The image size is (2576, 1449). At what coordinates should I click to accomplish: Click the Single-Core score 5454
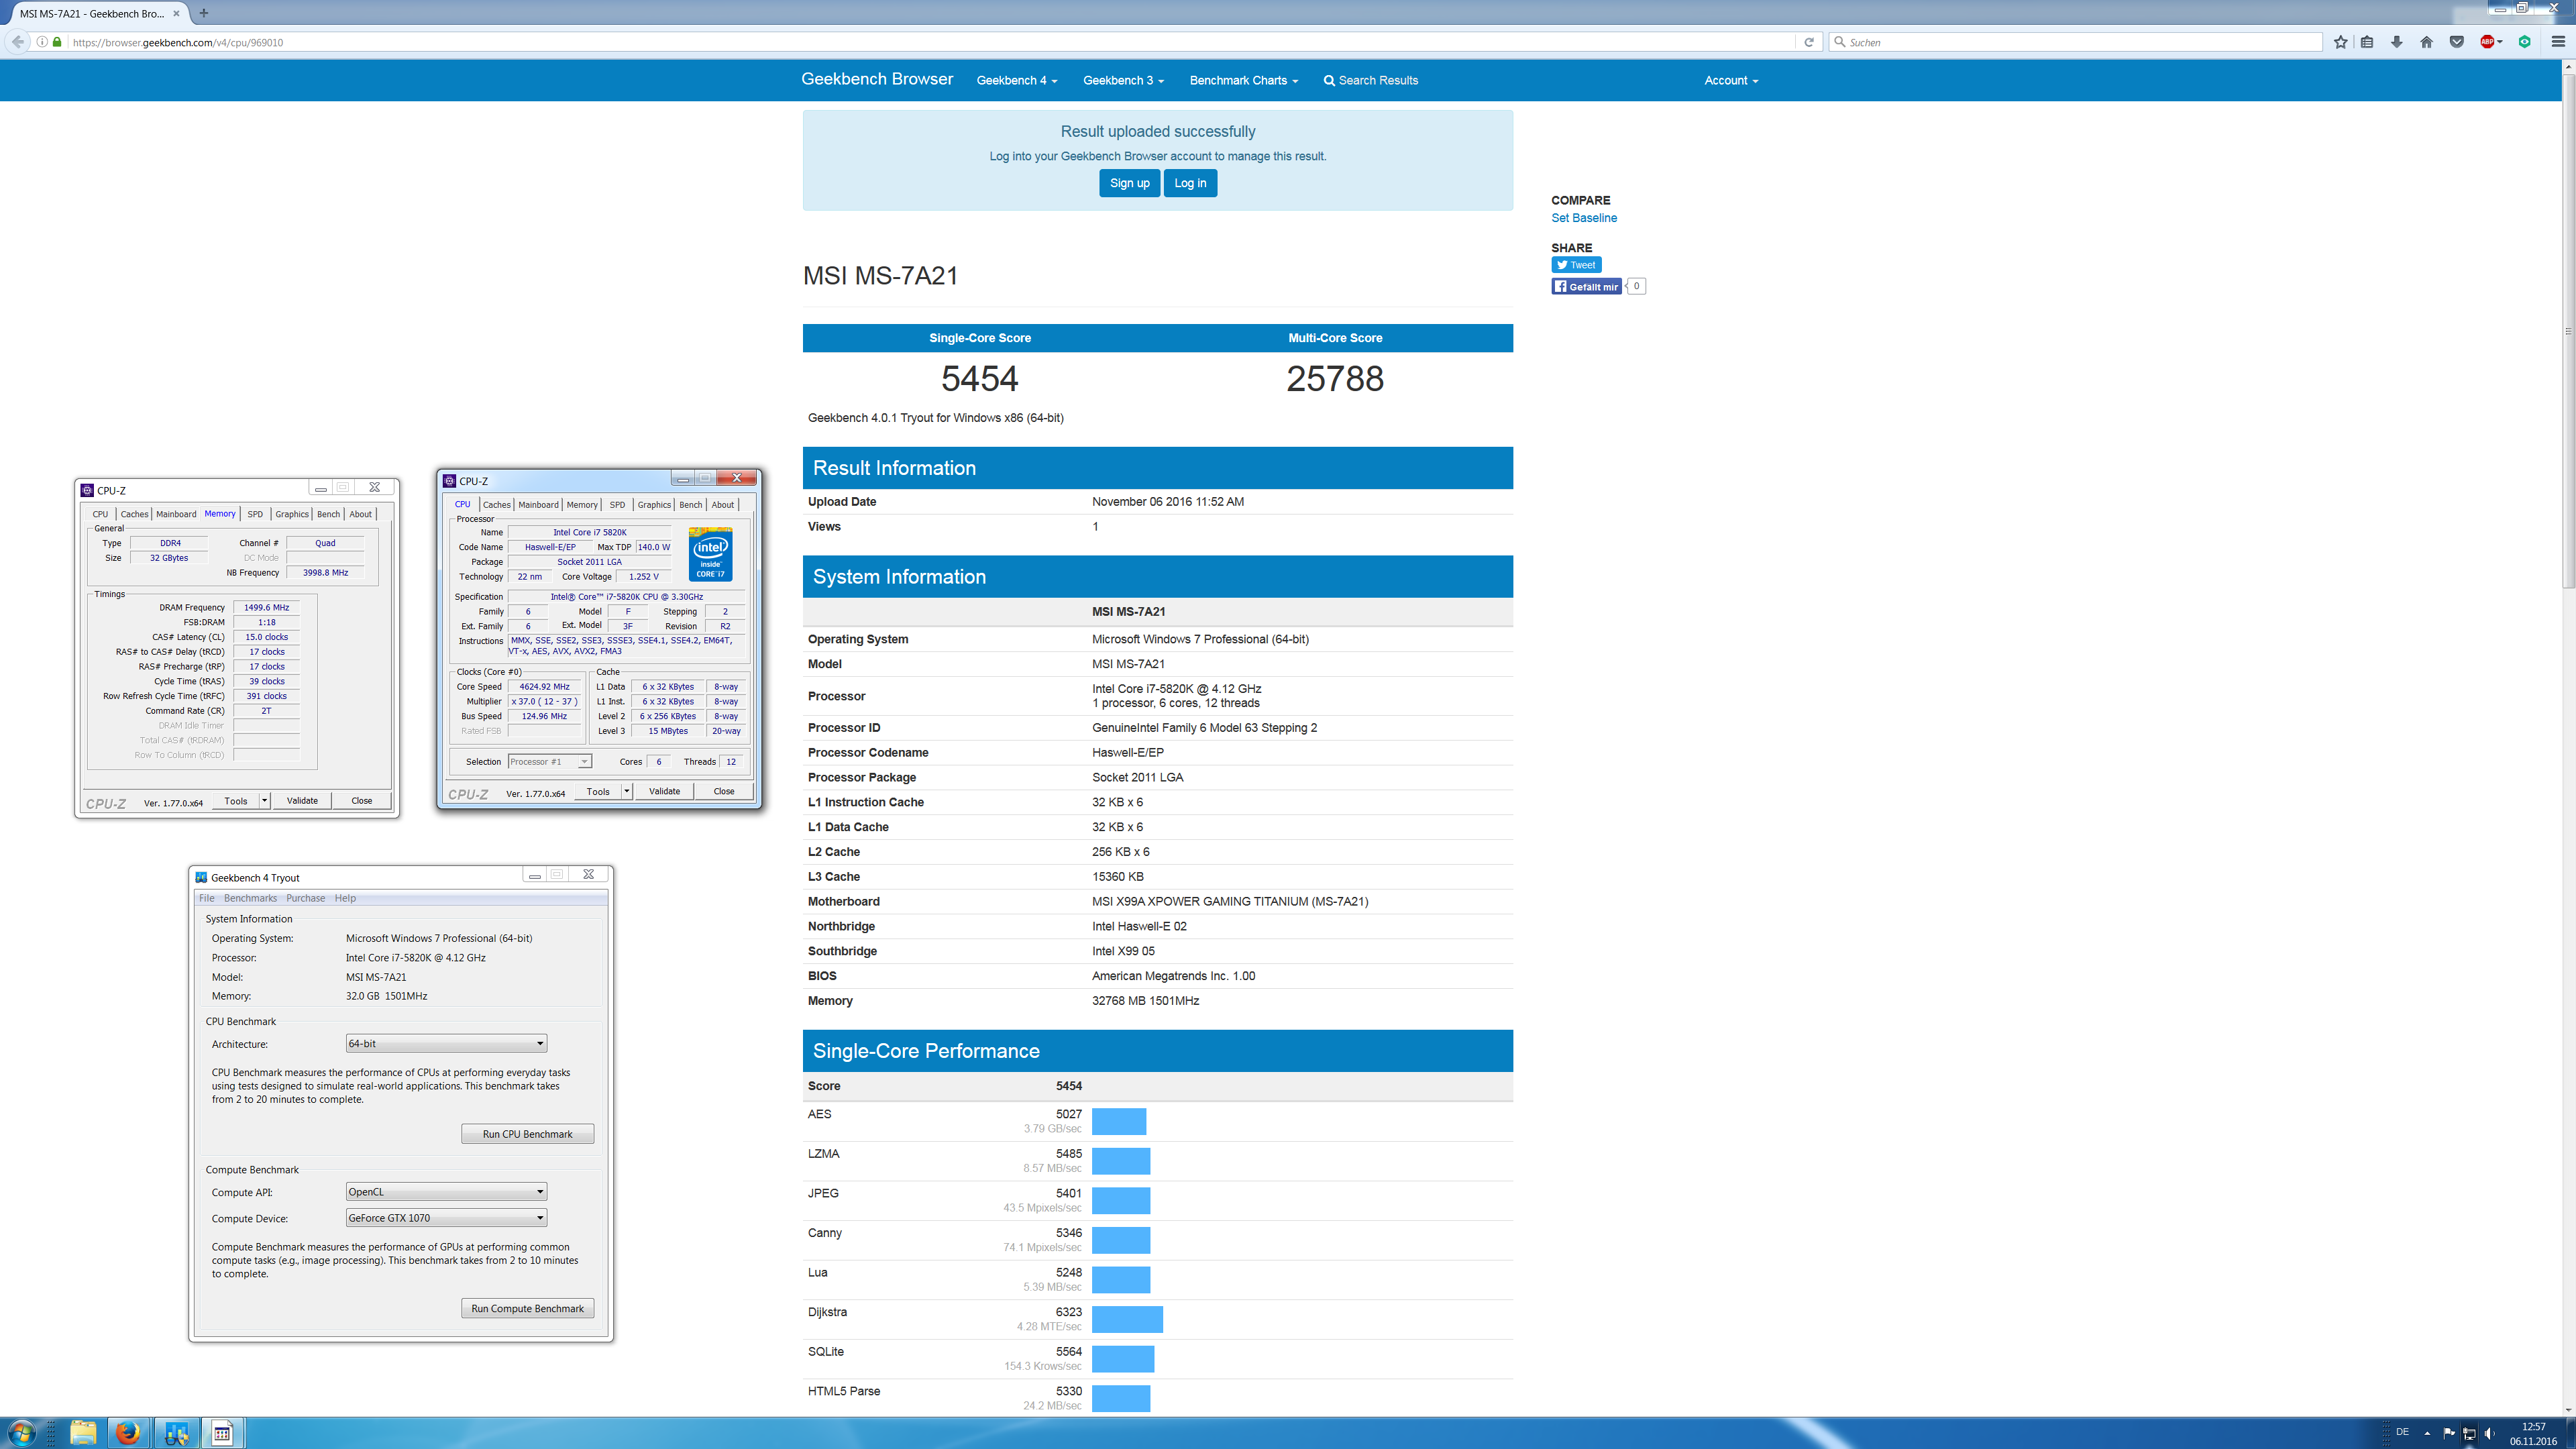(979, 379)
